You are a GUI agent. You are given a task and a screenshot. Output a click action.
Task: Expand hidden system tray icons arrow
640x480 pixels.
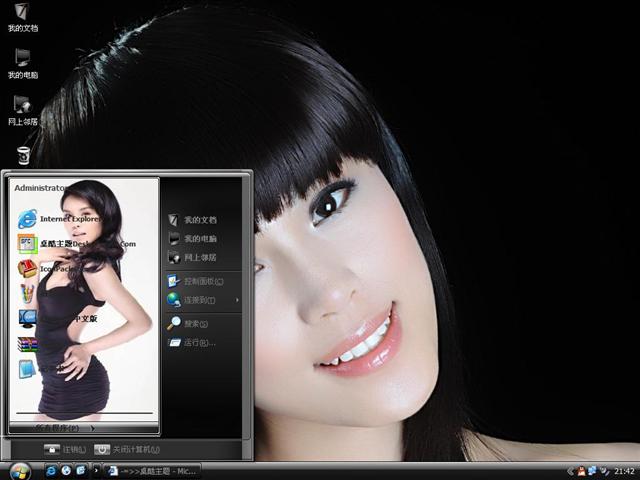click(x=570, y=471)
